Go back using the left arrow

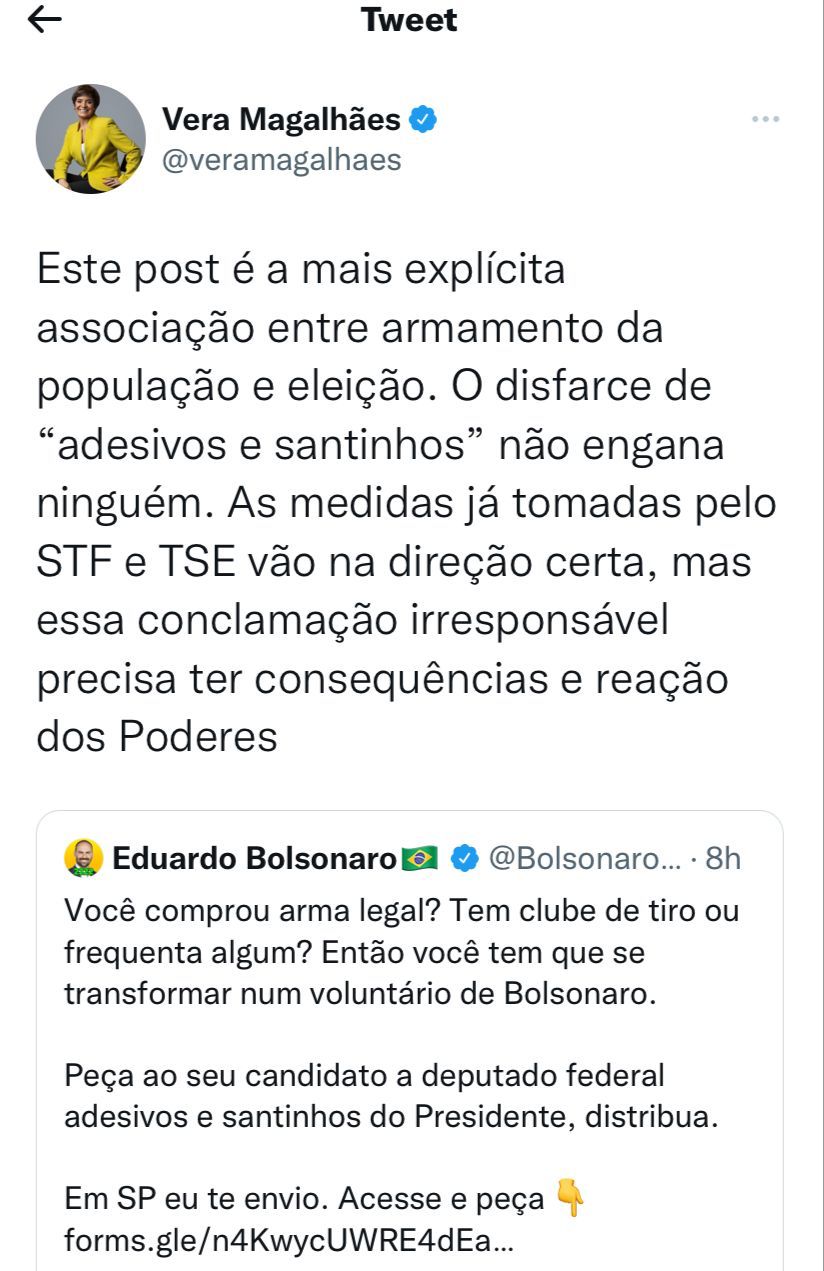[45, 21]
